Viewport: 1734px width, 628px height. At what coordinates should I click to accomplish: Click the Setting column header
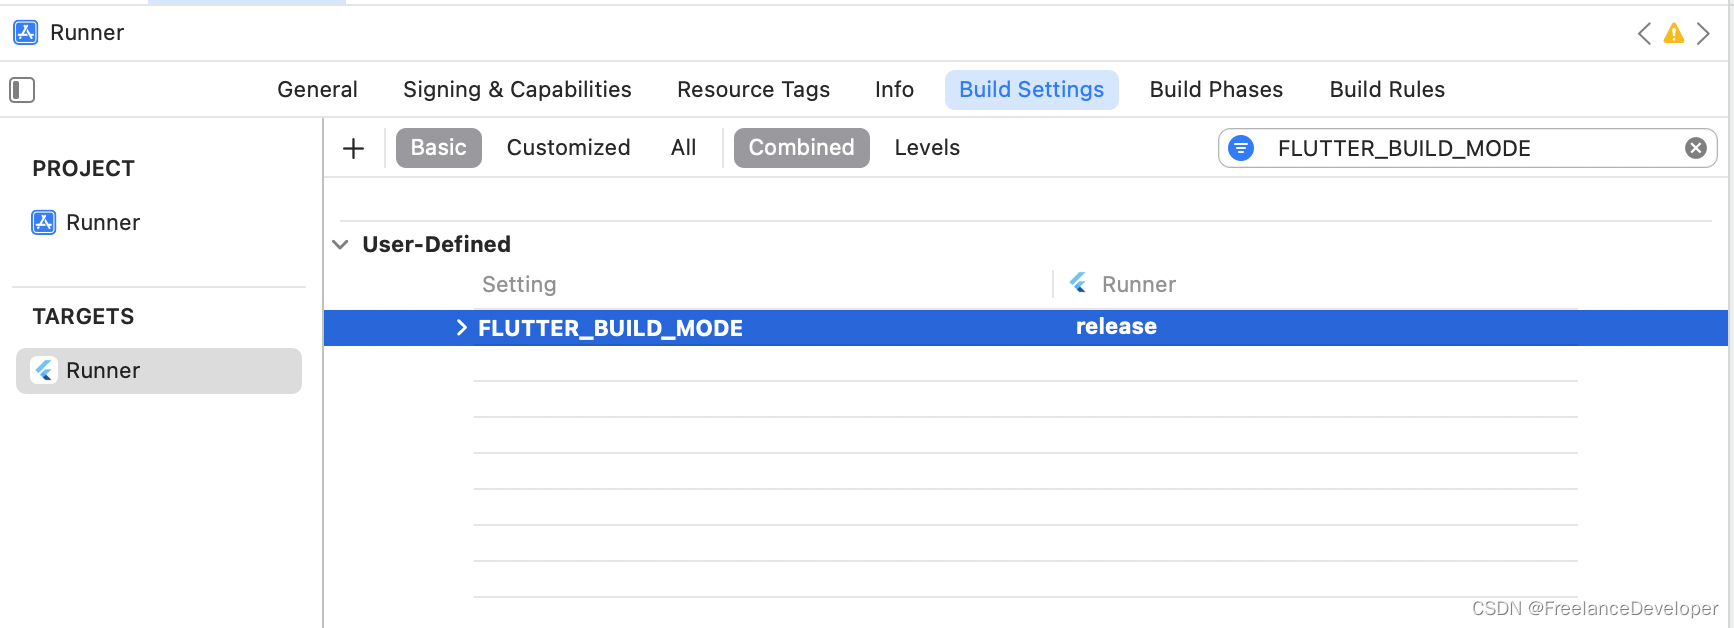[519, 285]
